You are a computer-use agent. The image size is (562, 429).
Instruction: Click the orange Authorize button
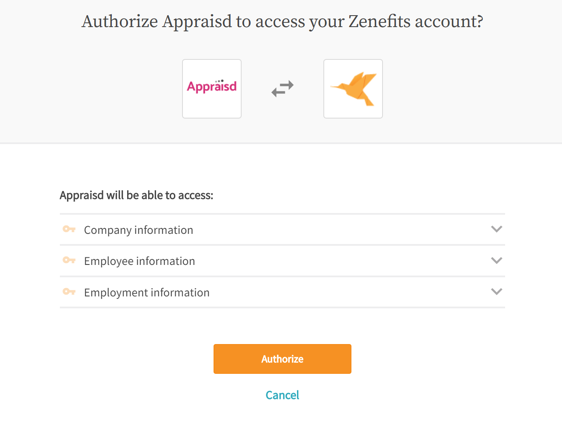pos(282,359)
